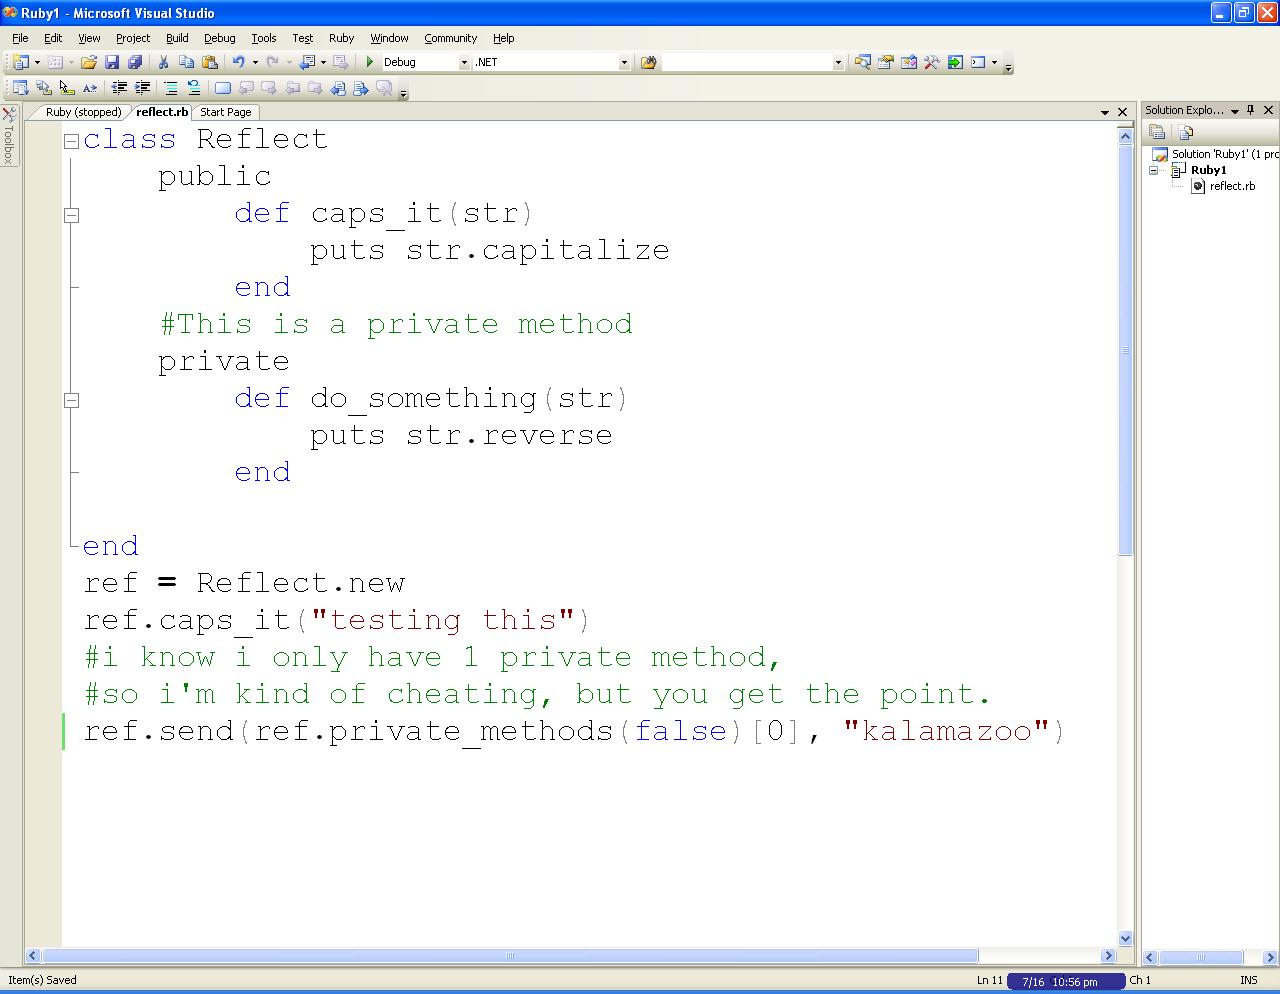Click the Save All icon
Image resolution: width=1280 pixels, height=994 pixels.
point(135,62)
